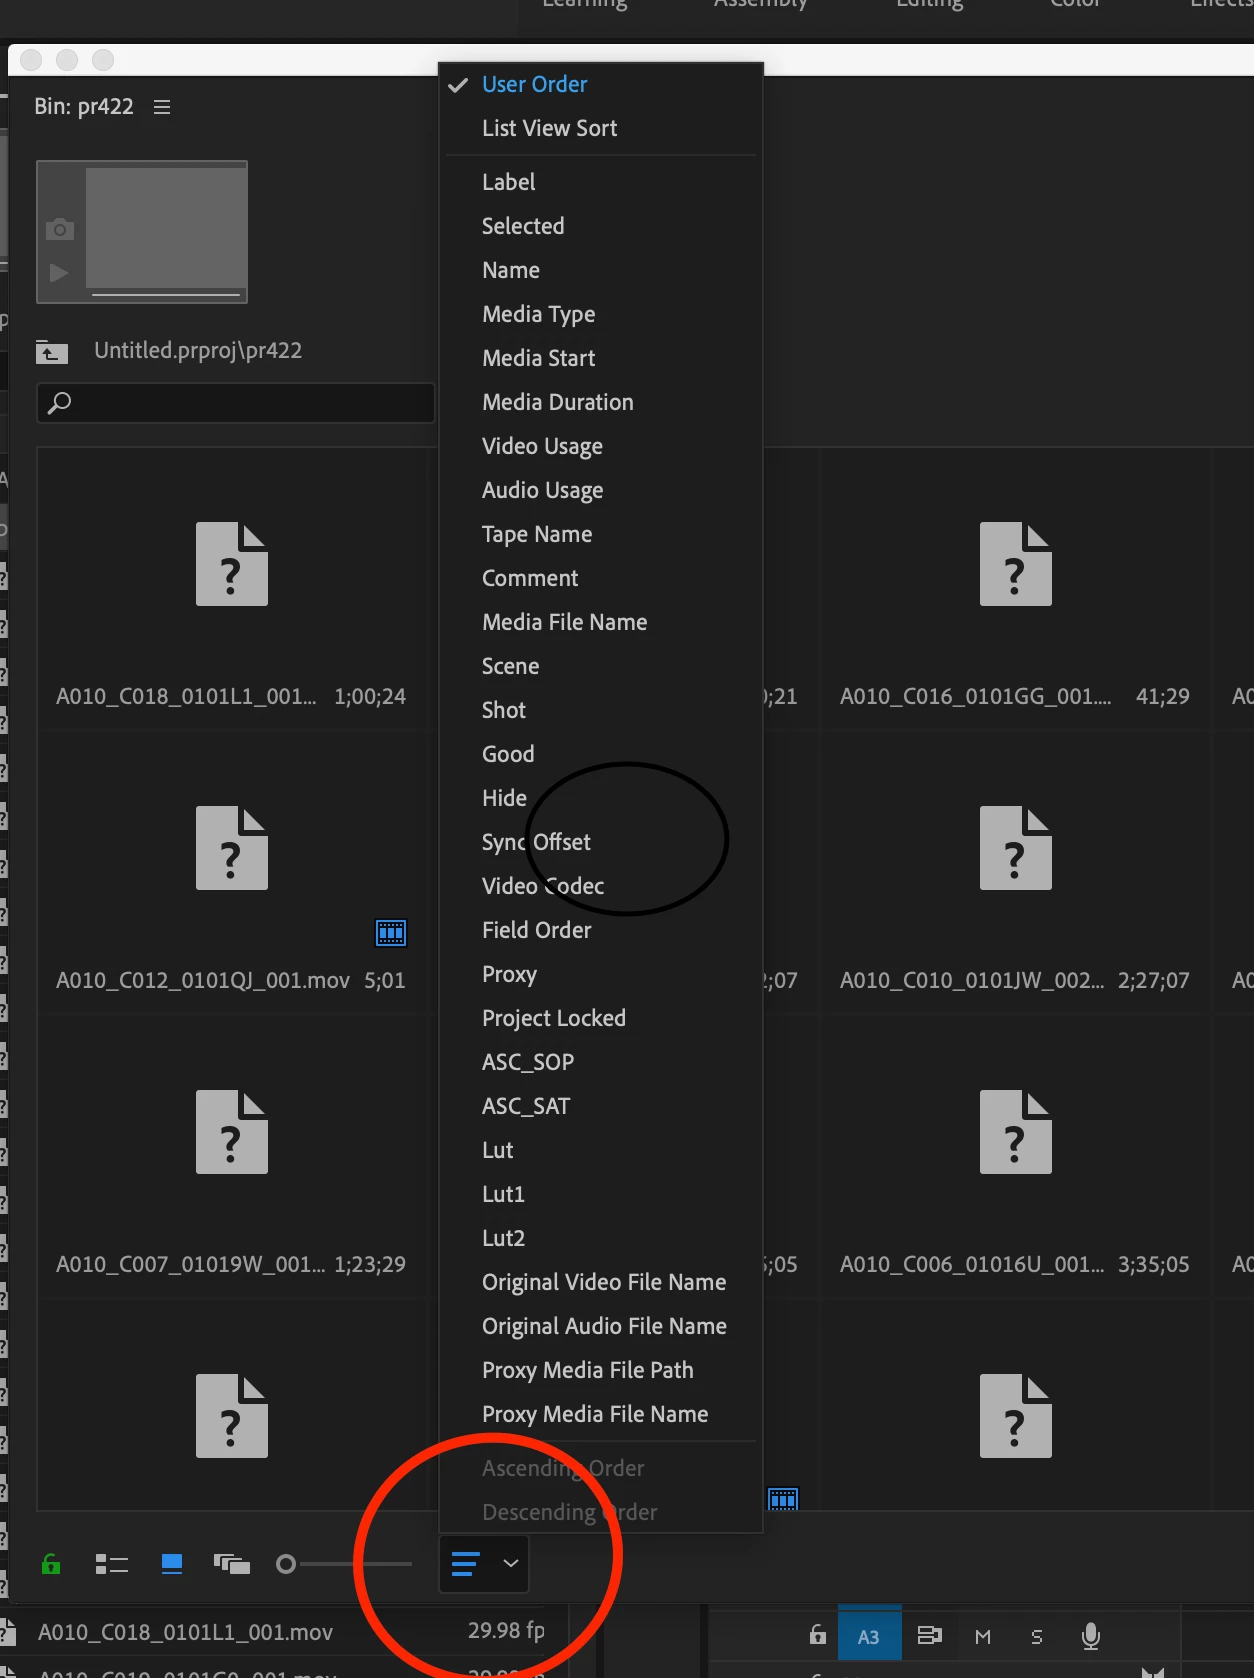Switch to Icon View
This screenshot has height=1678, width=1254.
(x=172, y=1563)
